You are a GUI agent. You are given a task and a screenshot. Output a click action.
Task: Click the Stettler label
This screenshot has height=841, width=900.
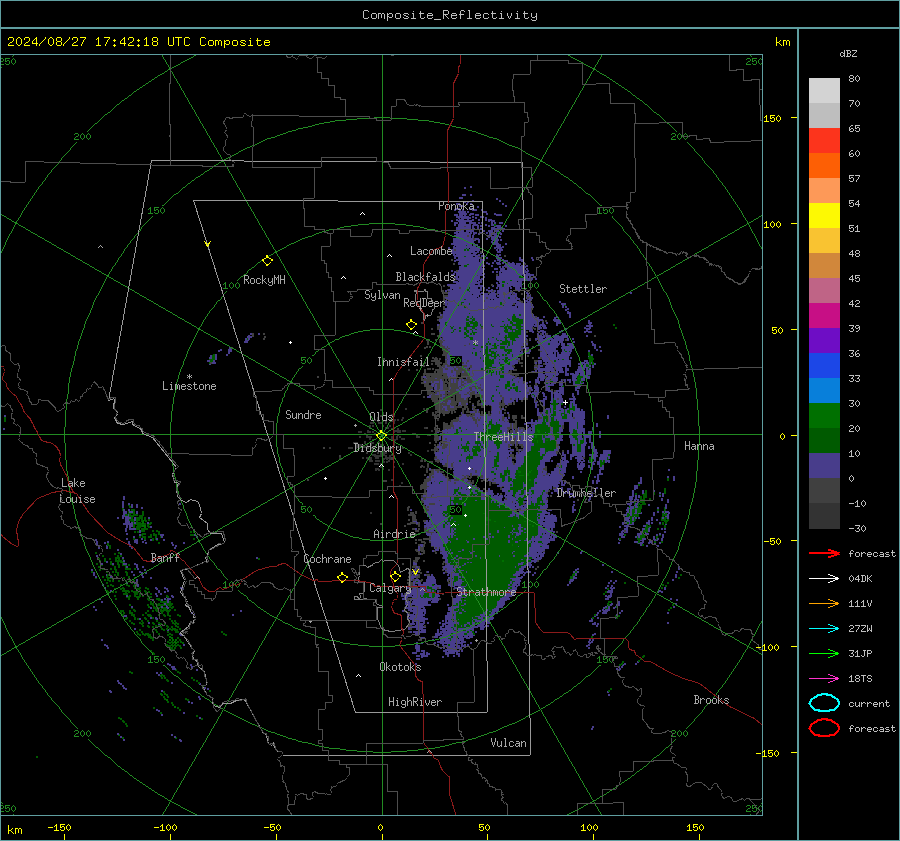click(583, 289)
